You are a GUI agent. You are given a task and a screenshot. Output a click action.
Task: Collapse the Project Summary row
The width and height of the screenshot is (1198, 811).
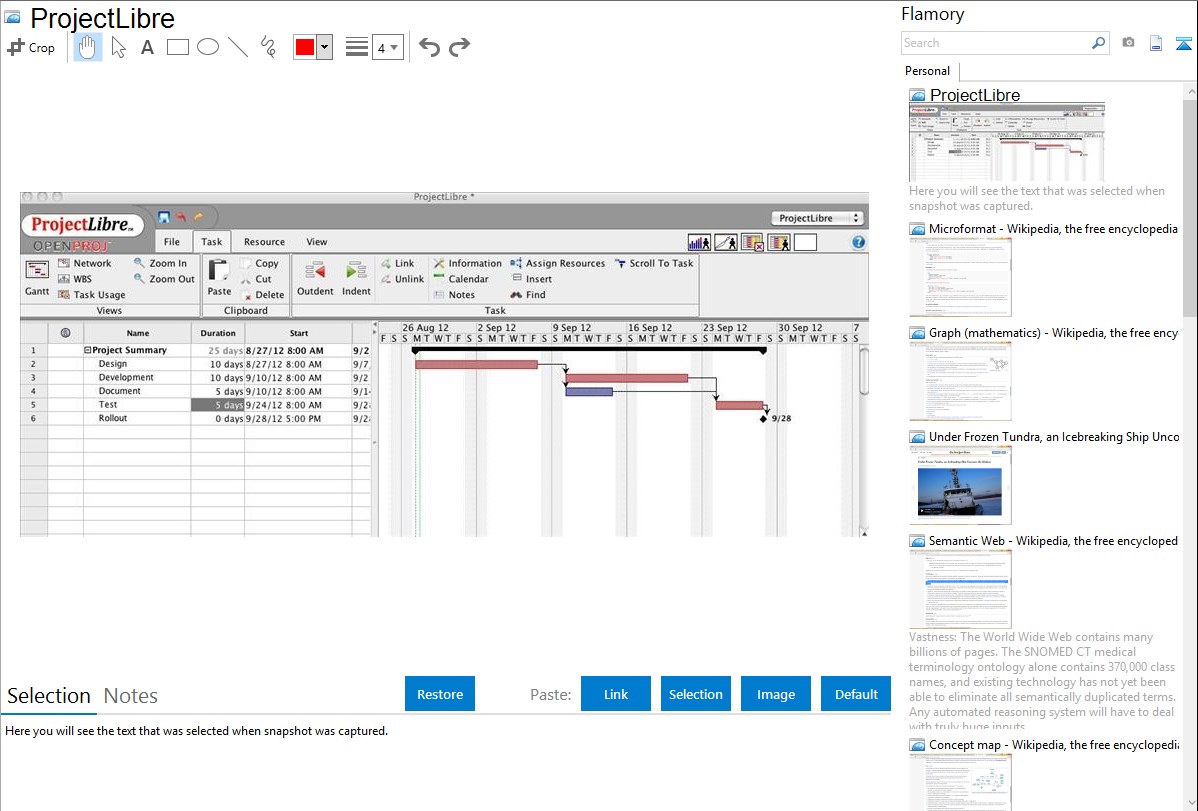[x=87, y=350]
